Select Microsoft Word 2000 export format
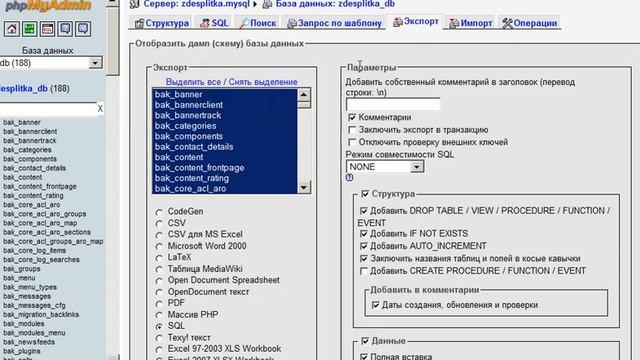The height and width of the screenshot is (360, 640). 159,247
